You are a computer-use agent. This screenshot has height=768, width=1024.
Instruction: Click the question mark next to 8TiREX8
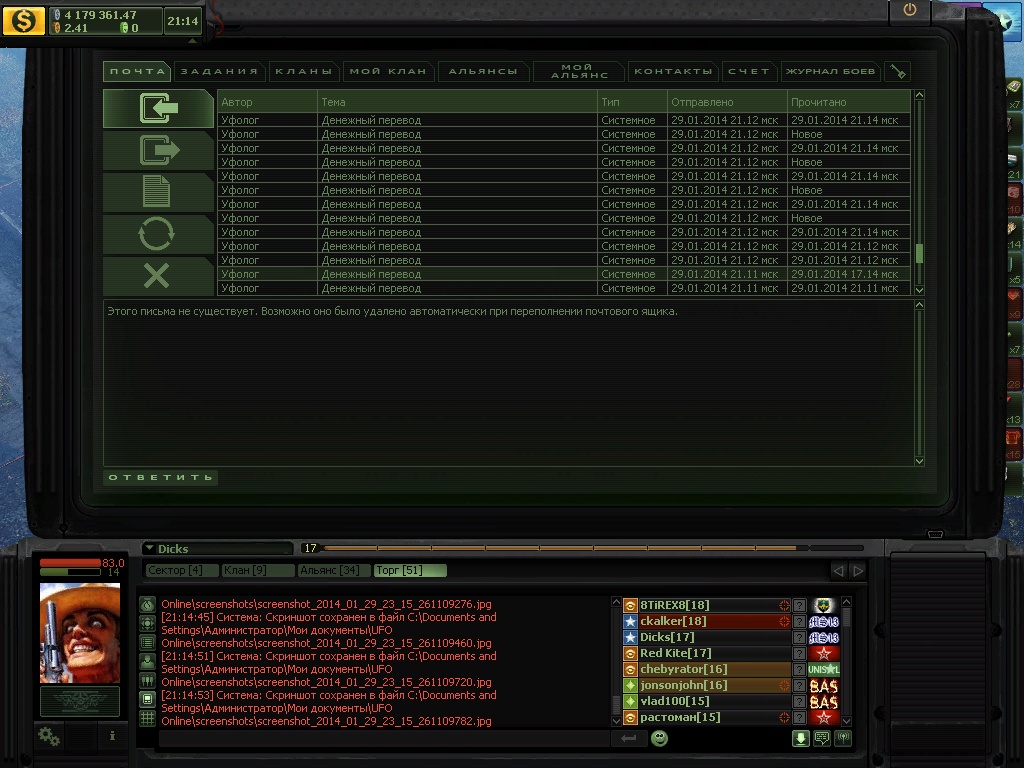(x=799, y=605)
